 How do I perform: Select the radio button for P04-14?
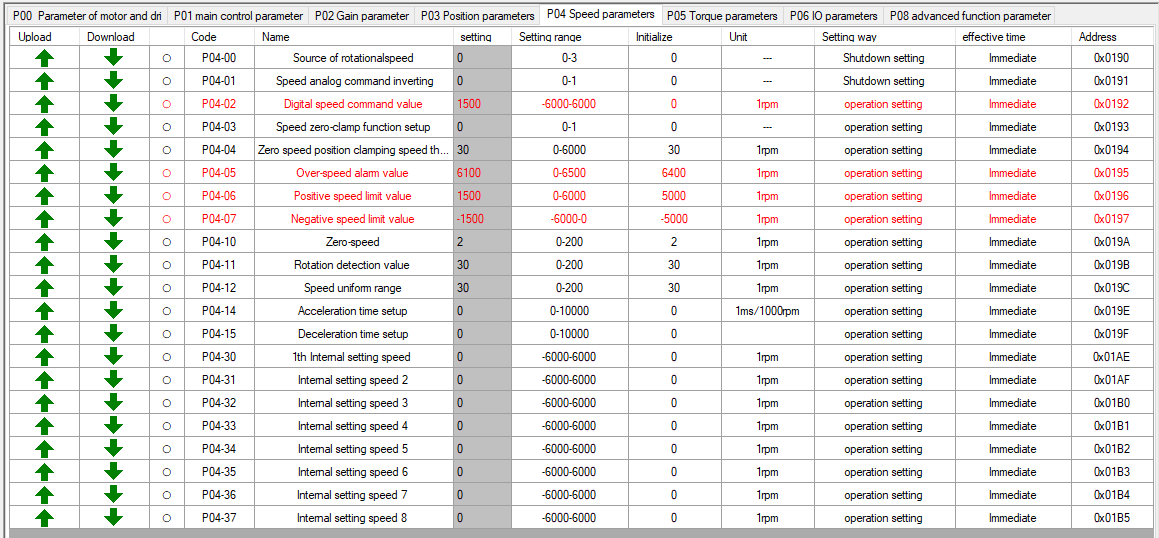tap(166, 310)
